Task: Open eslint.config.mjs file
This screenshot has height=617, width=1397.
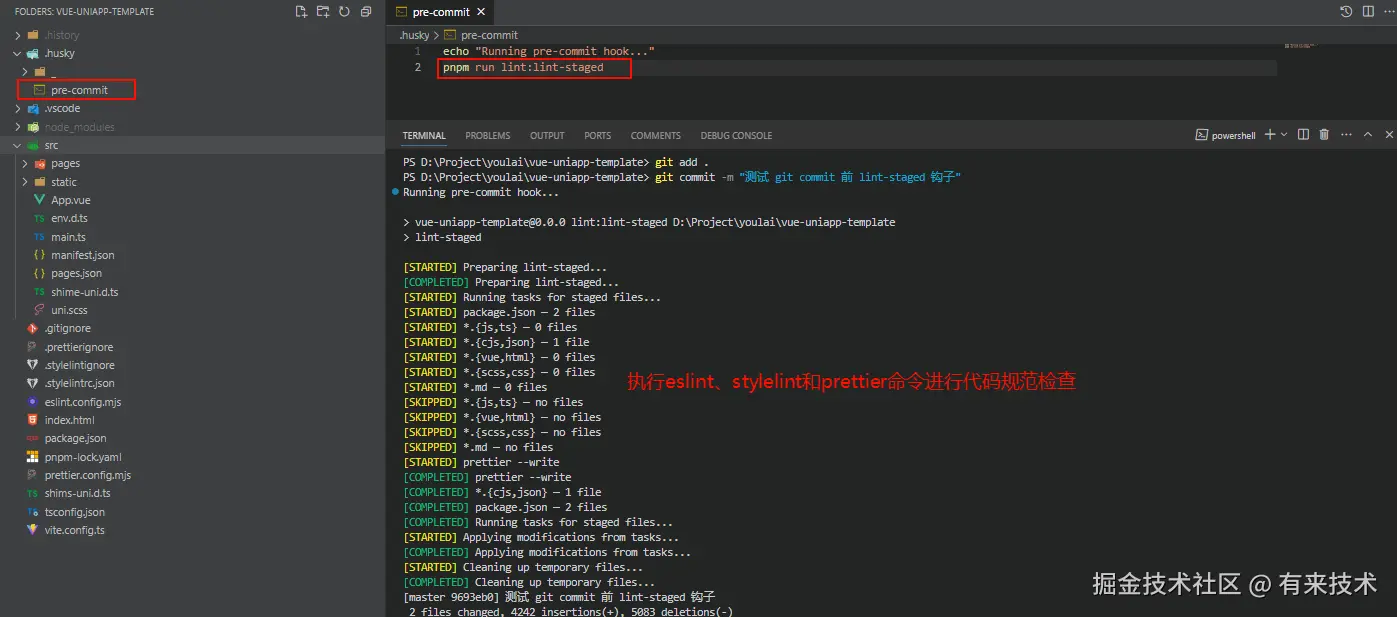Action: 83,402
